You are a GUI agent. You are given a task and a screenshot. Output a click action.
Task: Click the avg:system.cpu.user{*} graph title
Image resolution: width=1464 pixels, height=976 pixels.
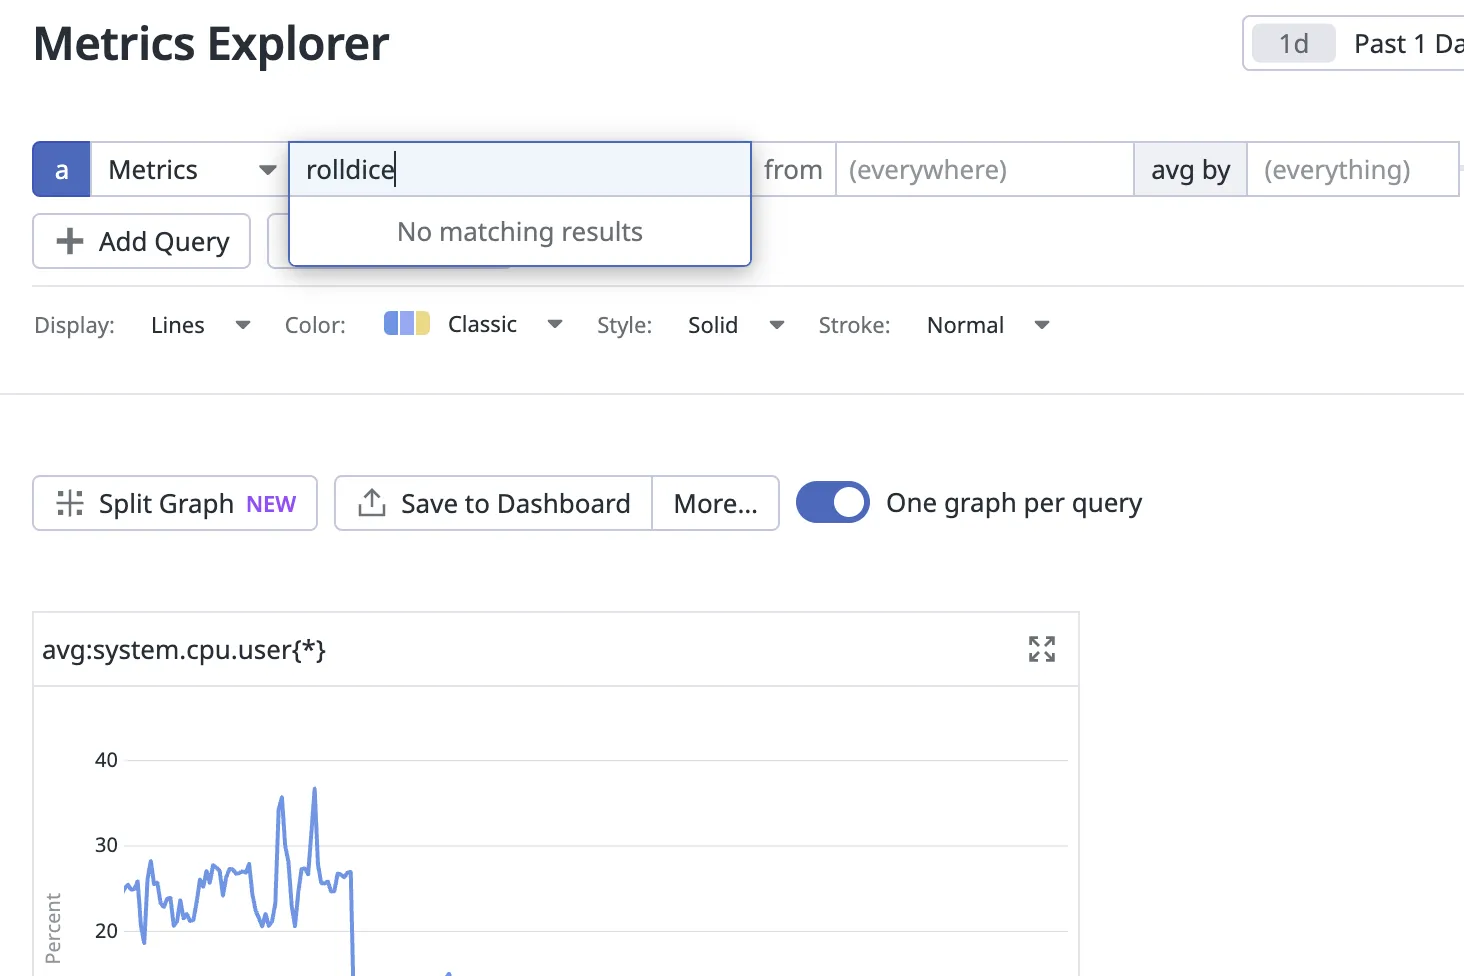pos(184,650)
